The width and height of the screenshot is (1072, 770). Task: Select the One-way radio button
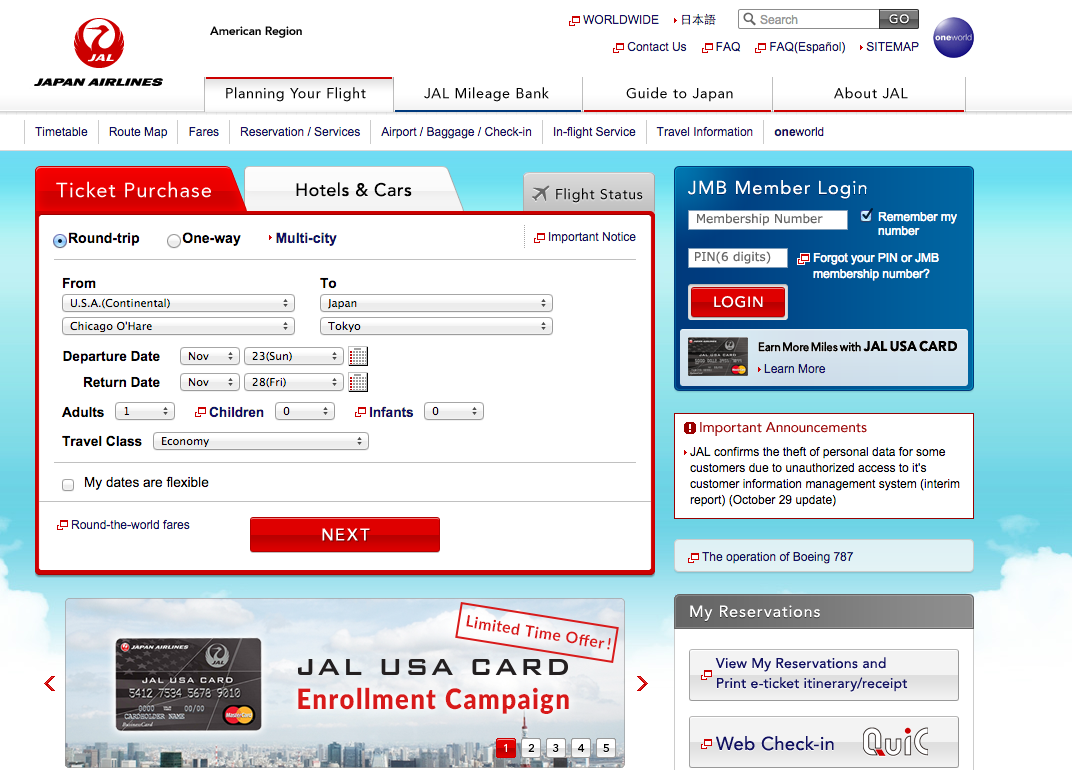pos(174,240)
